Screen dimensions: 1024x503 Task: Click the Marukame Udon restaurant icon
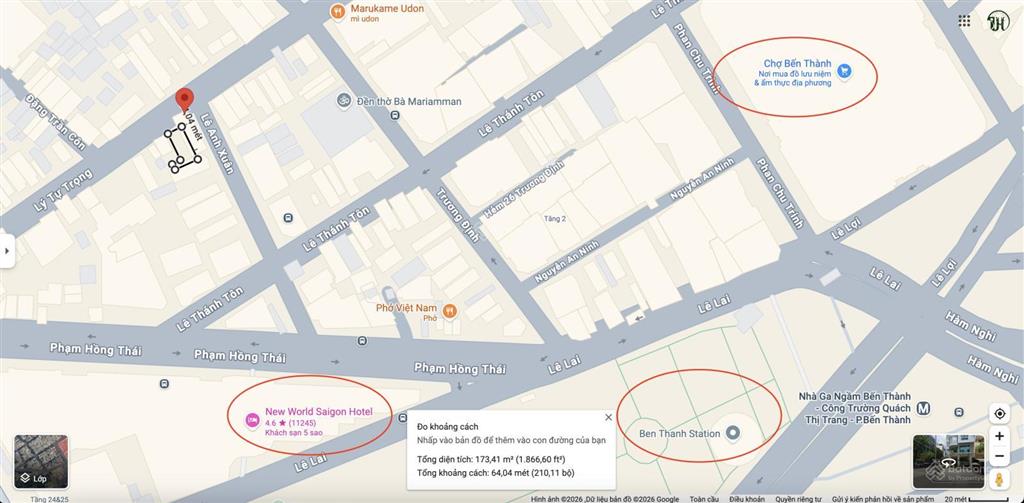pos(338,11)
